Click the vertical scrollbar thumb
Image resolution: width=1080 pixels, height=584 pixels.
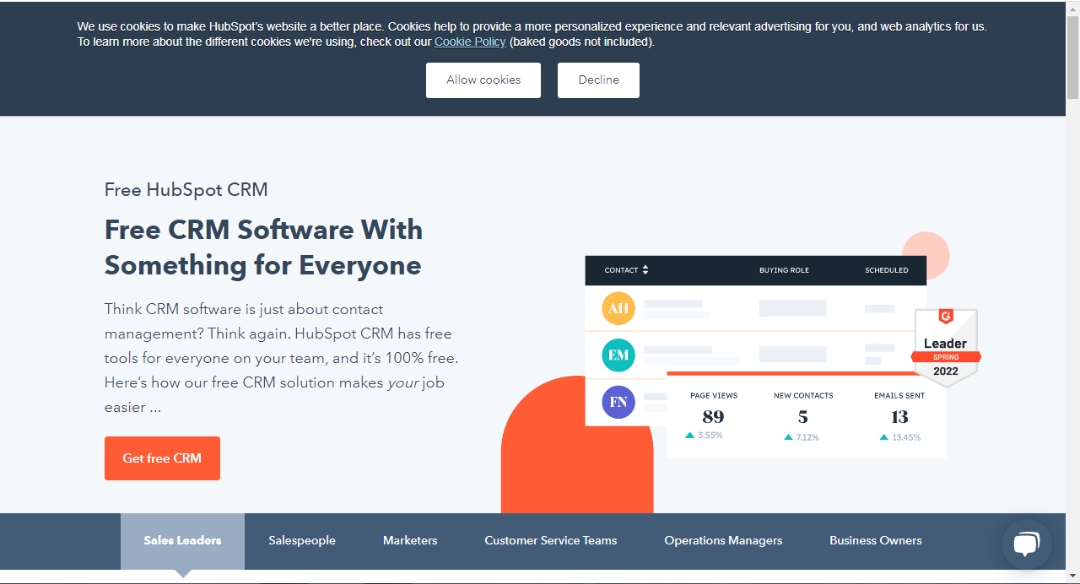coord(1072,56)
